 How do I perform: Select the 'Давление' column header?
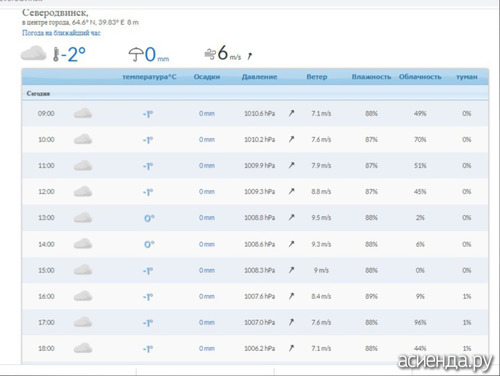point(259,77)
